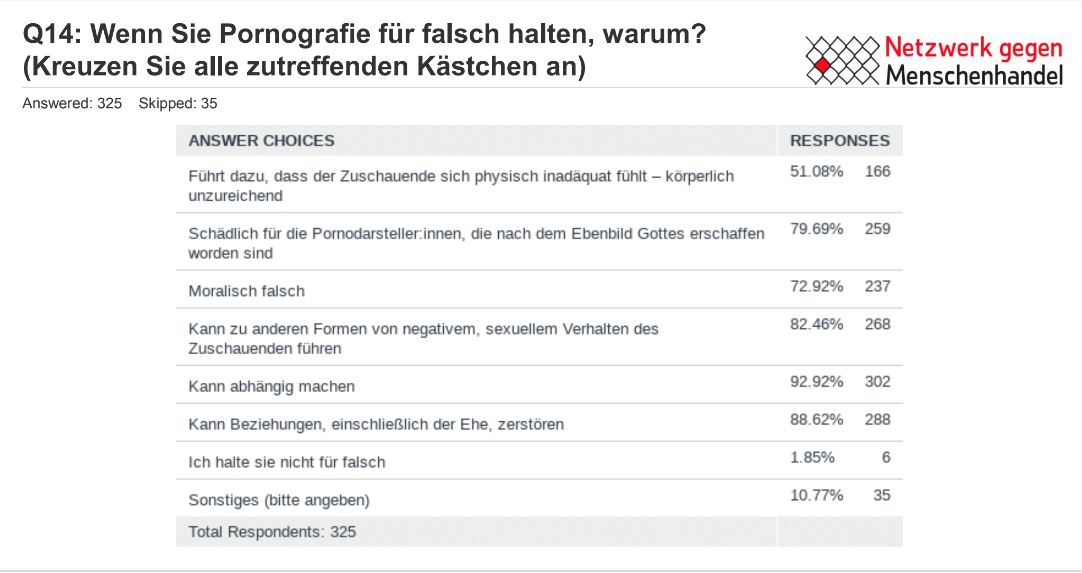Select the negativem sexuellem Verhalten answer row

click(423, 338)
